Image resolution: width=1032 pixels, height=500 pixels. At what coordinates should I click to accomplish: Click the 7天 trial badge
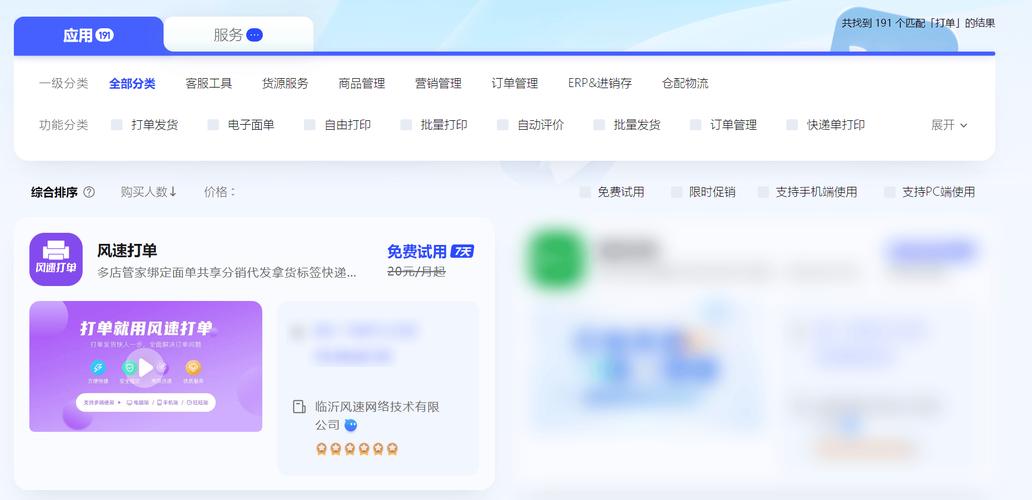coord(463,251)
